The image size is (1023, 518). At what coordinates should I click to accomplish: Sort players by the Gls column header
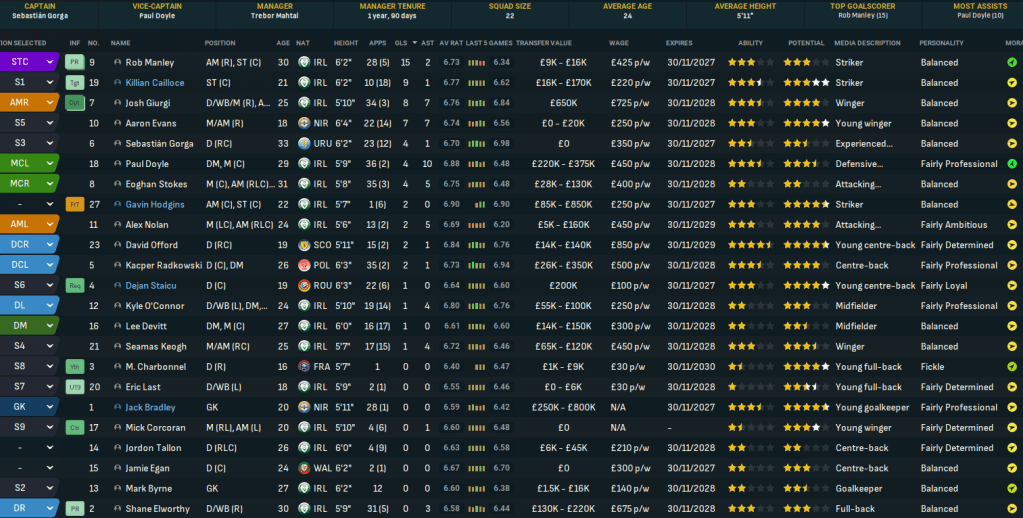coord(400,43)
